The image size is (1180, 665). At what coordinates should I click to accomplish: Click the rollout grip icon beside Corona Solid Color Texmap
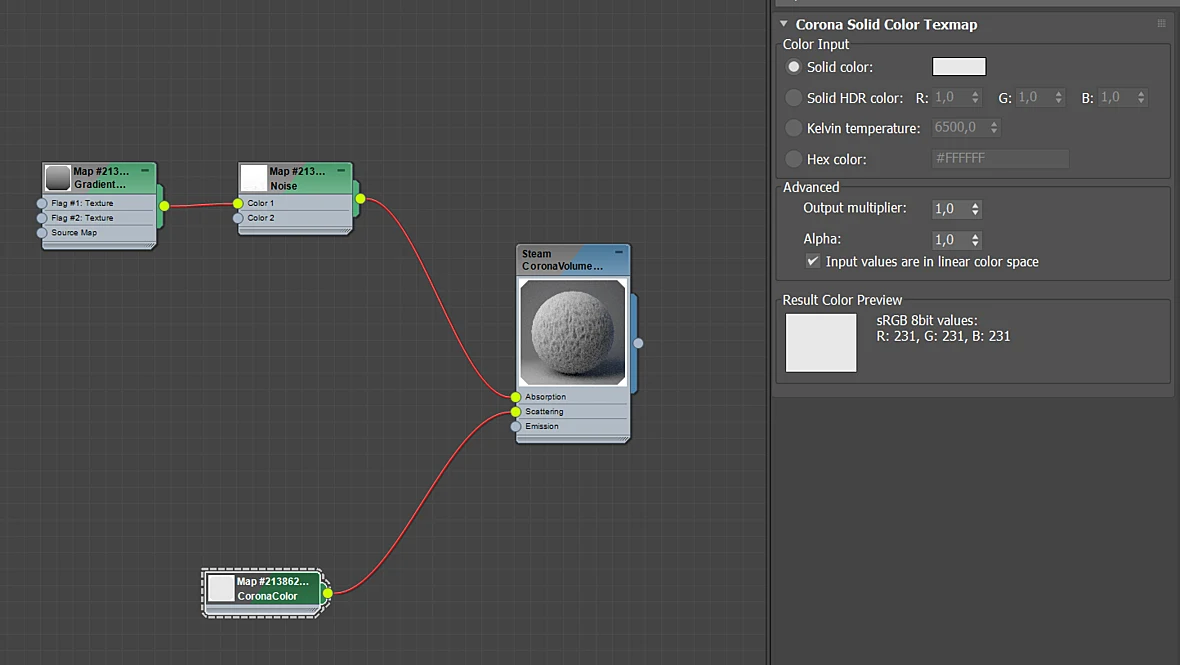(1161, 24)
